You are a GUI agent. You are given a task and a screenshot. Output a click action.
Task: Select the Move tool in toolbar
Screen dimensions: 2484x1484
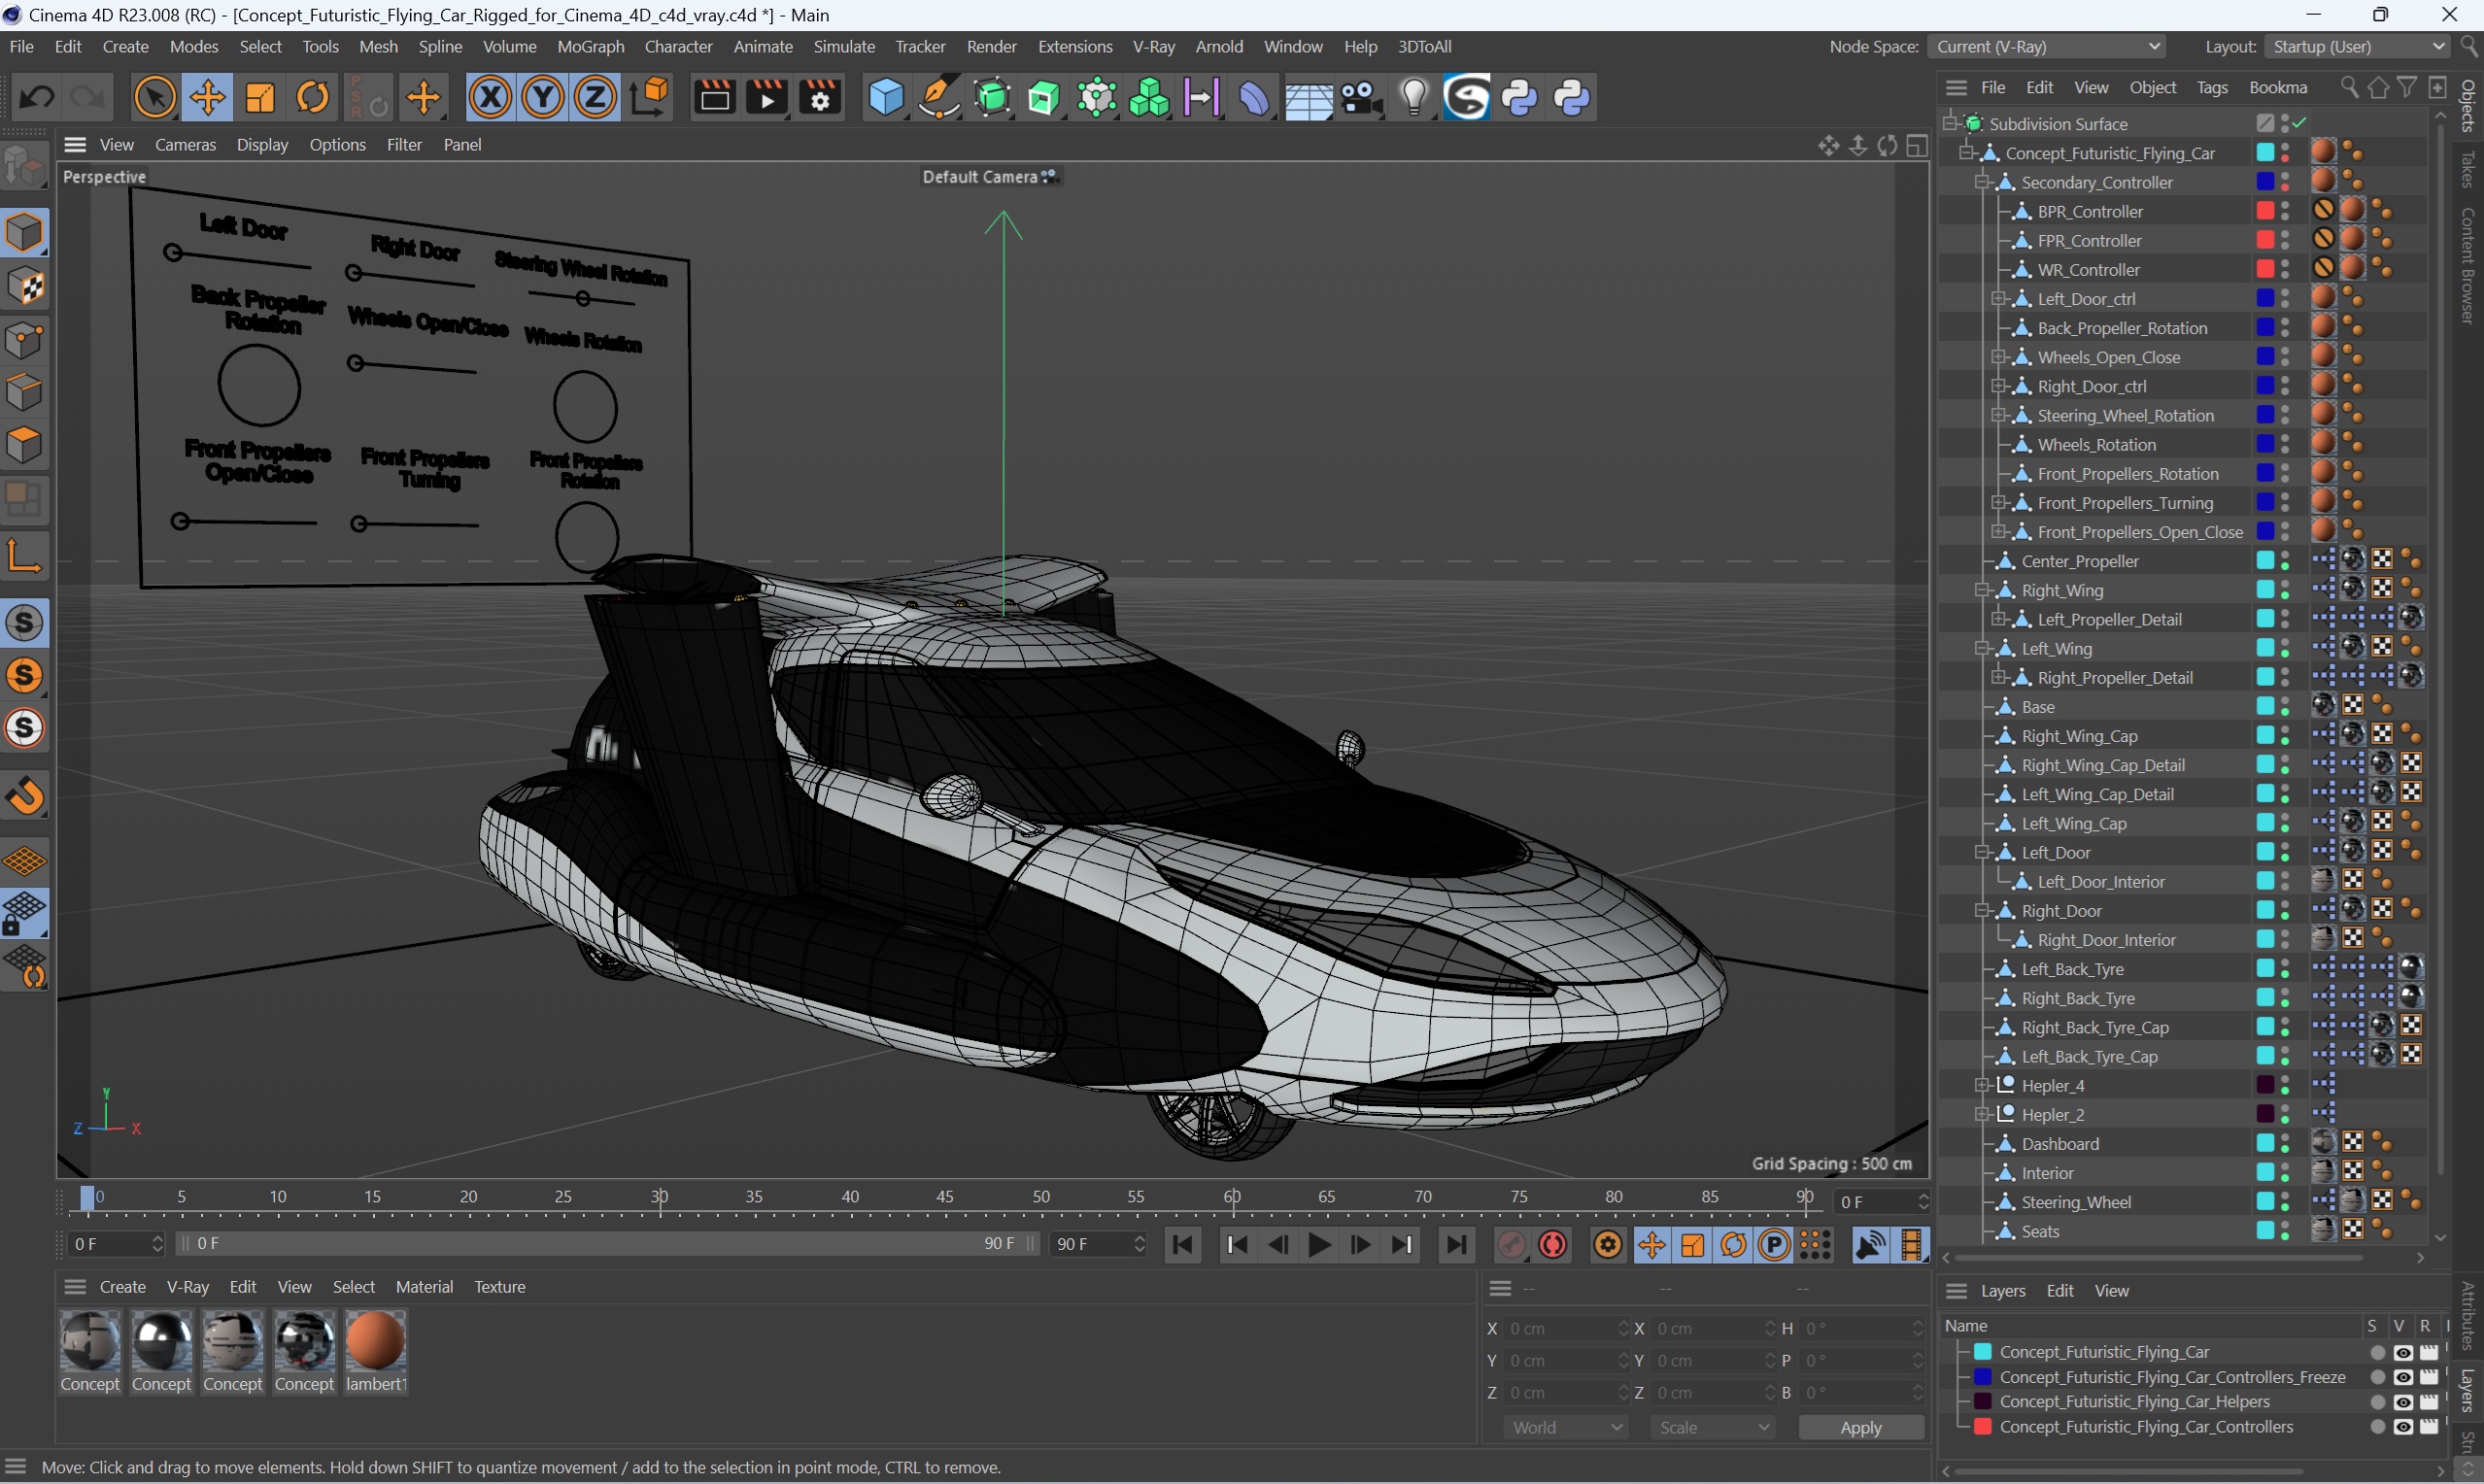[209, 97]
